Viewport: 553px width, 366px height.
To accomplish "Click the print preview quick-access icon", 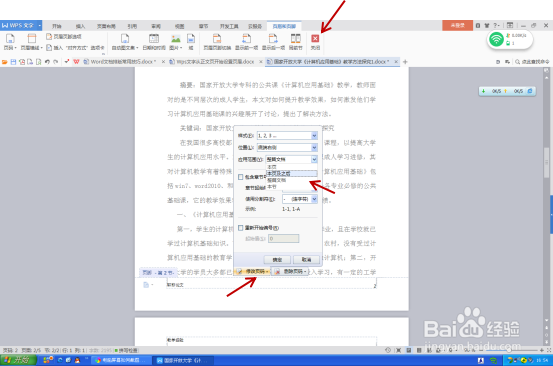I will pos(38,62).
